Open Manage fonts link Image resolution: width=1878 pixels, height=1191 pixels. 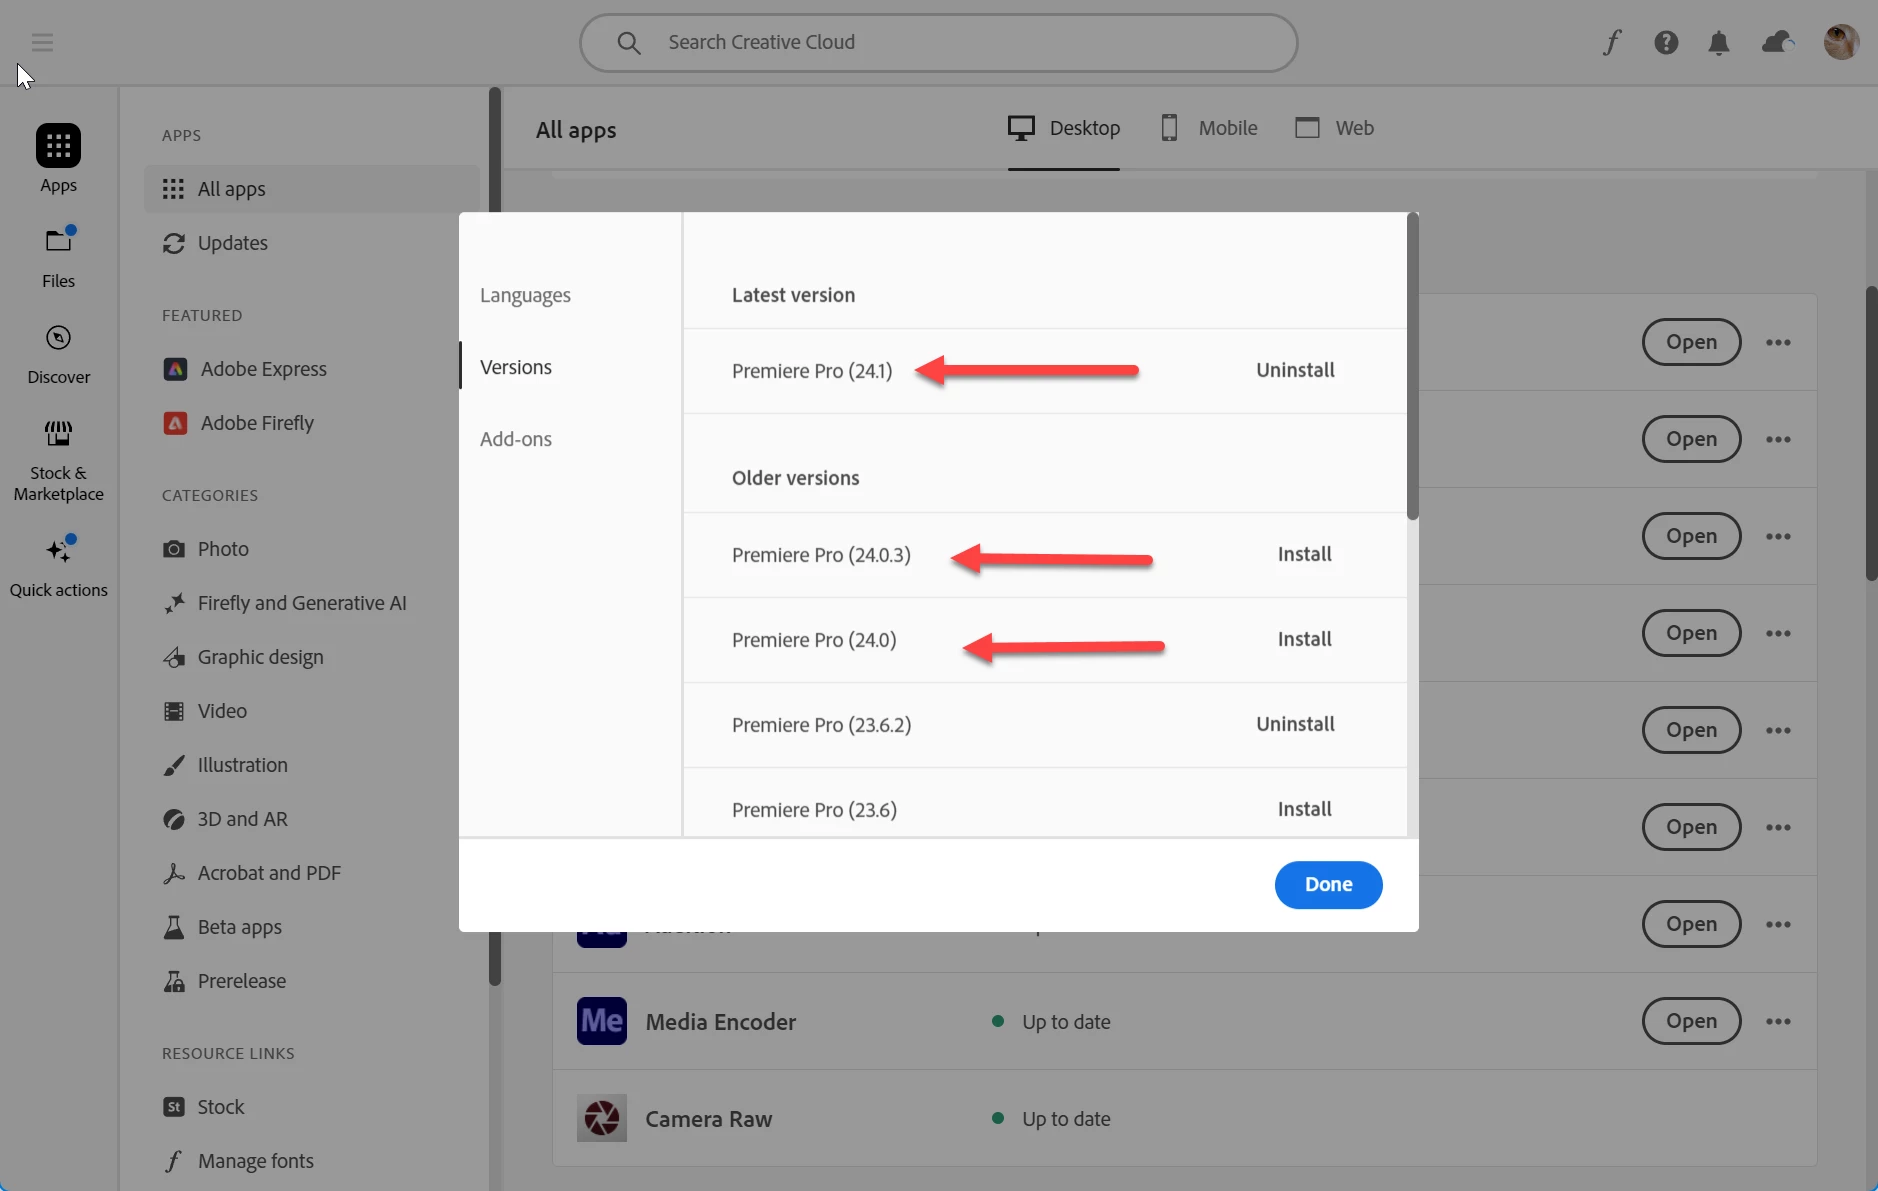point(238,1161)
